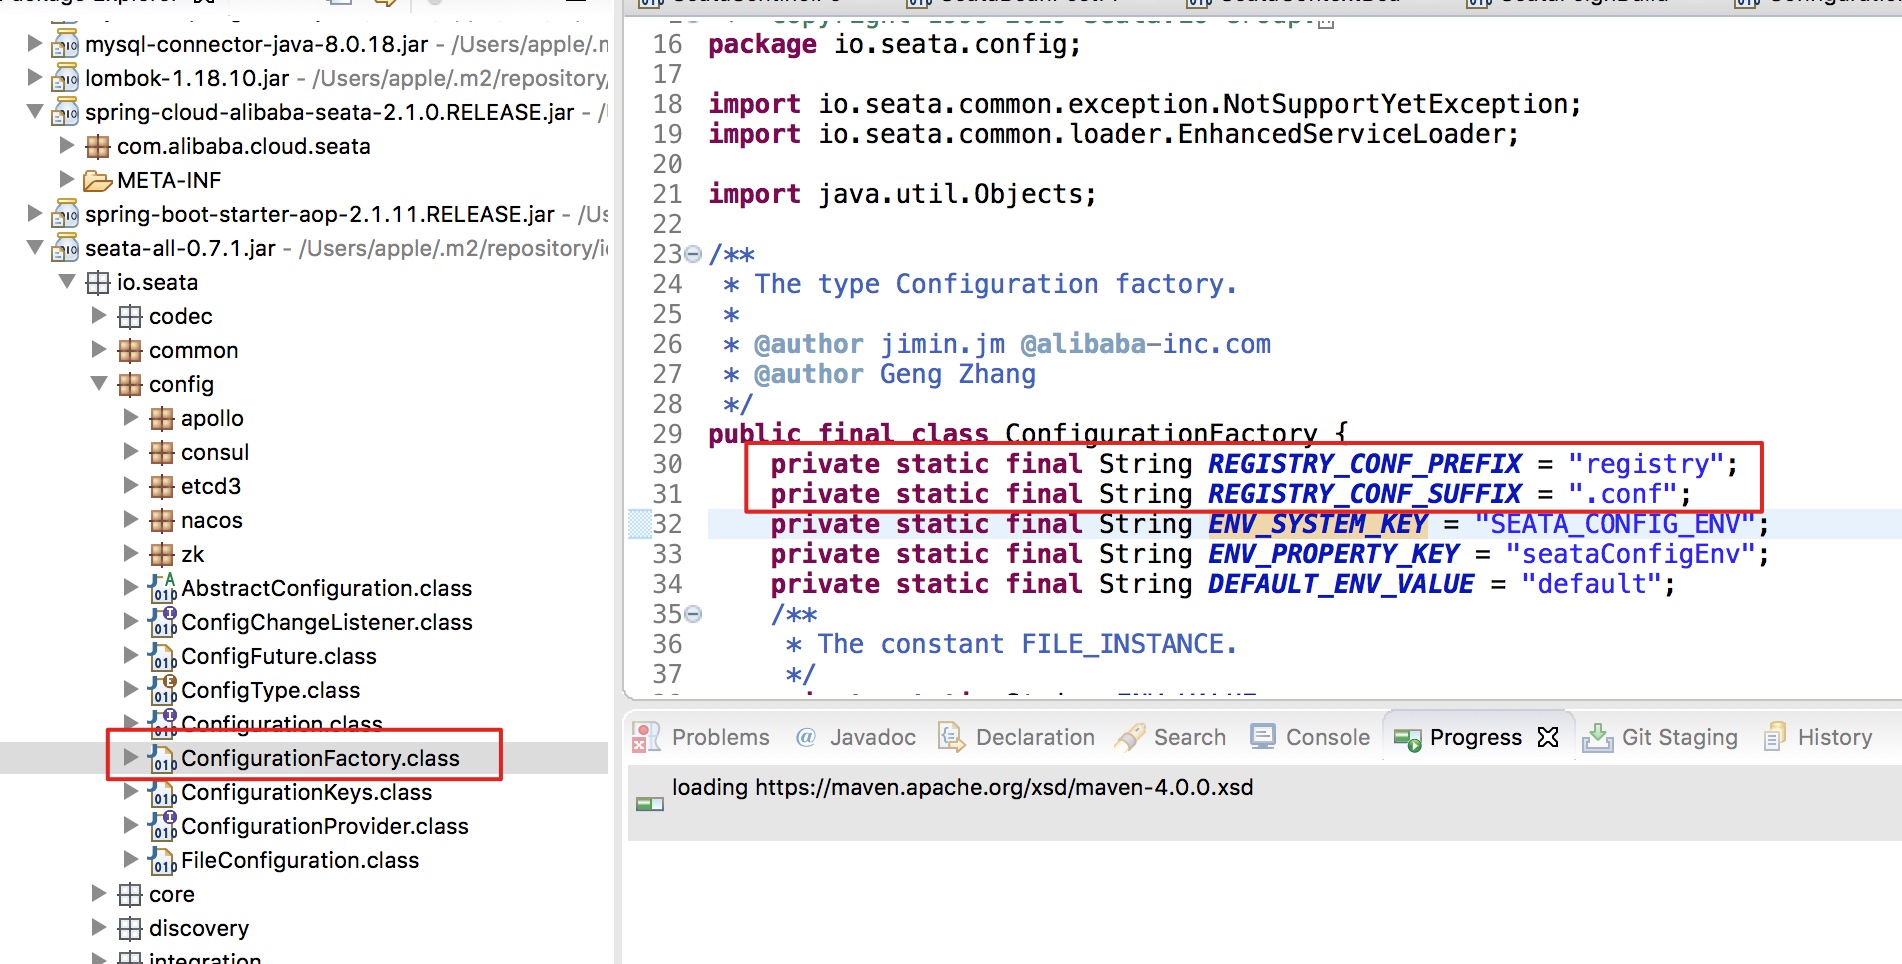Click the io.seata package icon
1902x964 pixels.
(x=97, y=283)
